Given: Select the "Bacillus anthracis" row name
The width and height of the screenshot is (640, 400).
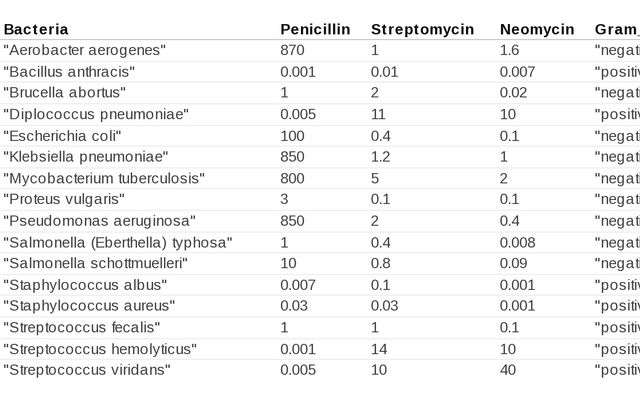Looking at the screenshot, I should [x=69, y=72].
